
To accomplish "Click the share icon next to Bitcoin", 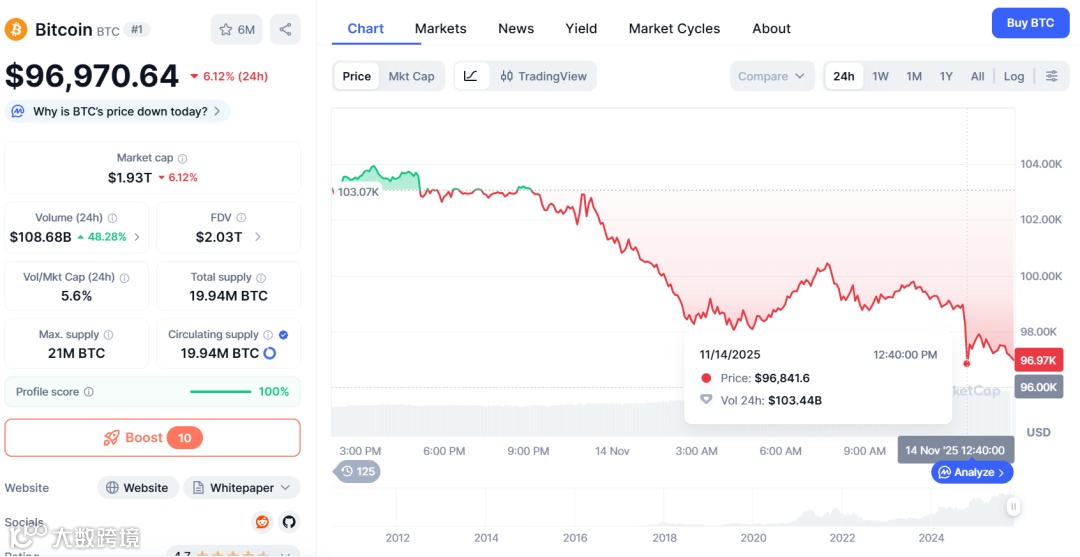I will coord(285,29).
